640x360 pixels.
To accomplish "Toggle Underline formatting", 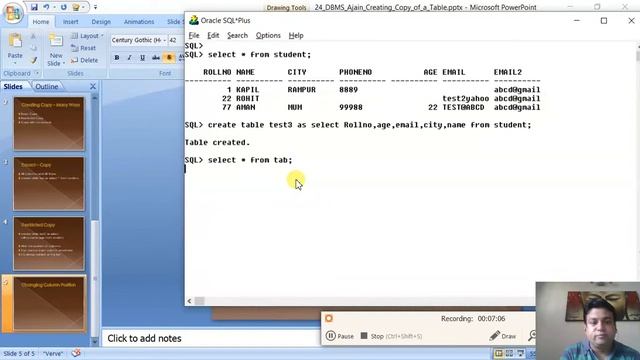I will coord(142,58).
